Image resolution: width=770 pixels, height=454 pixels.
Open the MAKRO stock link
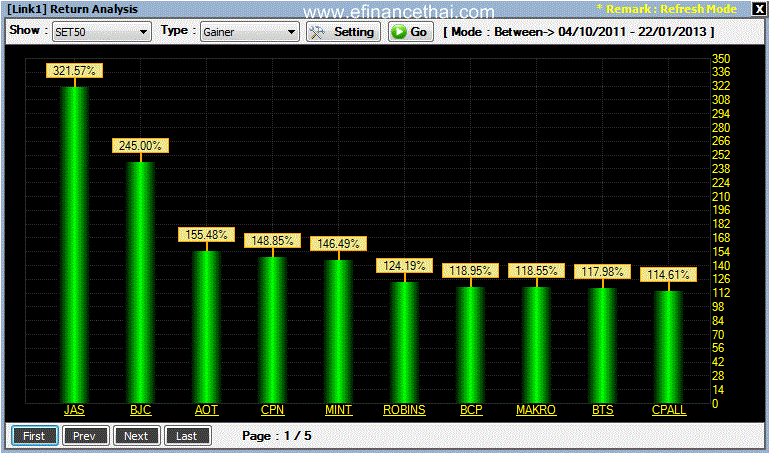pyautogui.click(x=536, y=410)
